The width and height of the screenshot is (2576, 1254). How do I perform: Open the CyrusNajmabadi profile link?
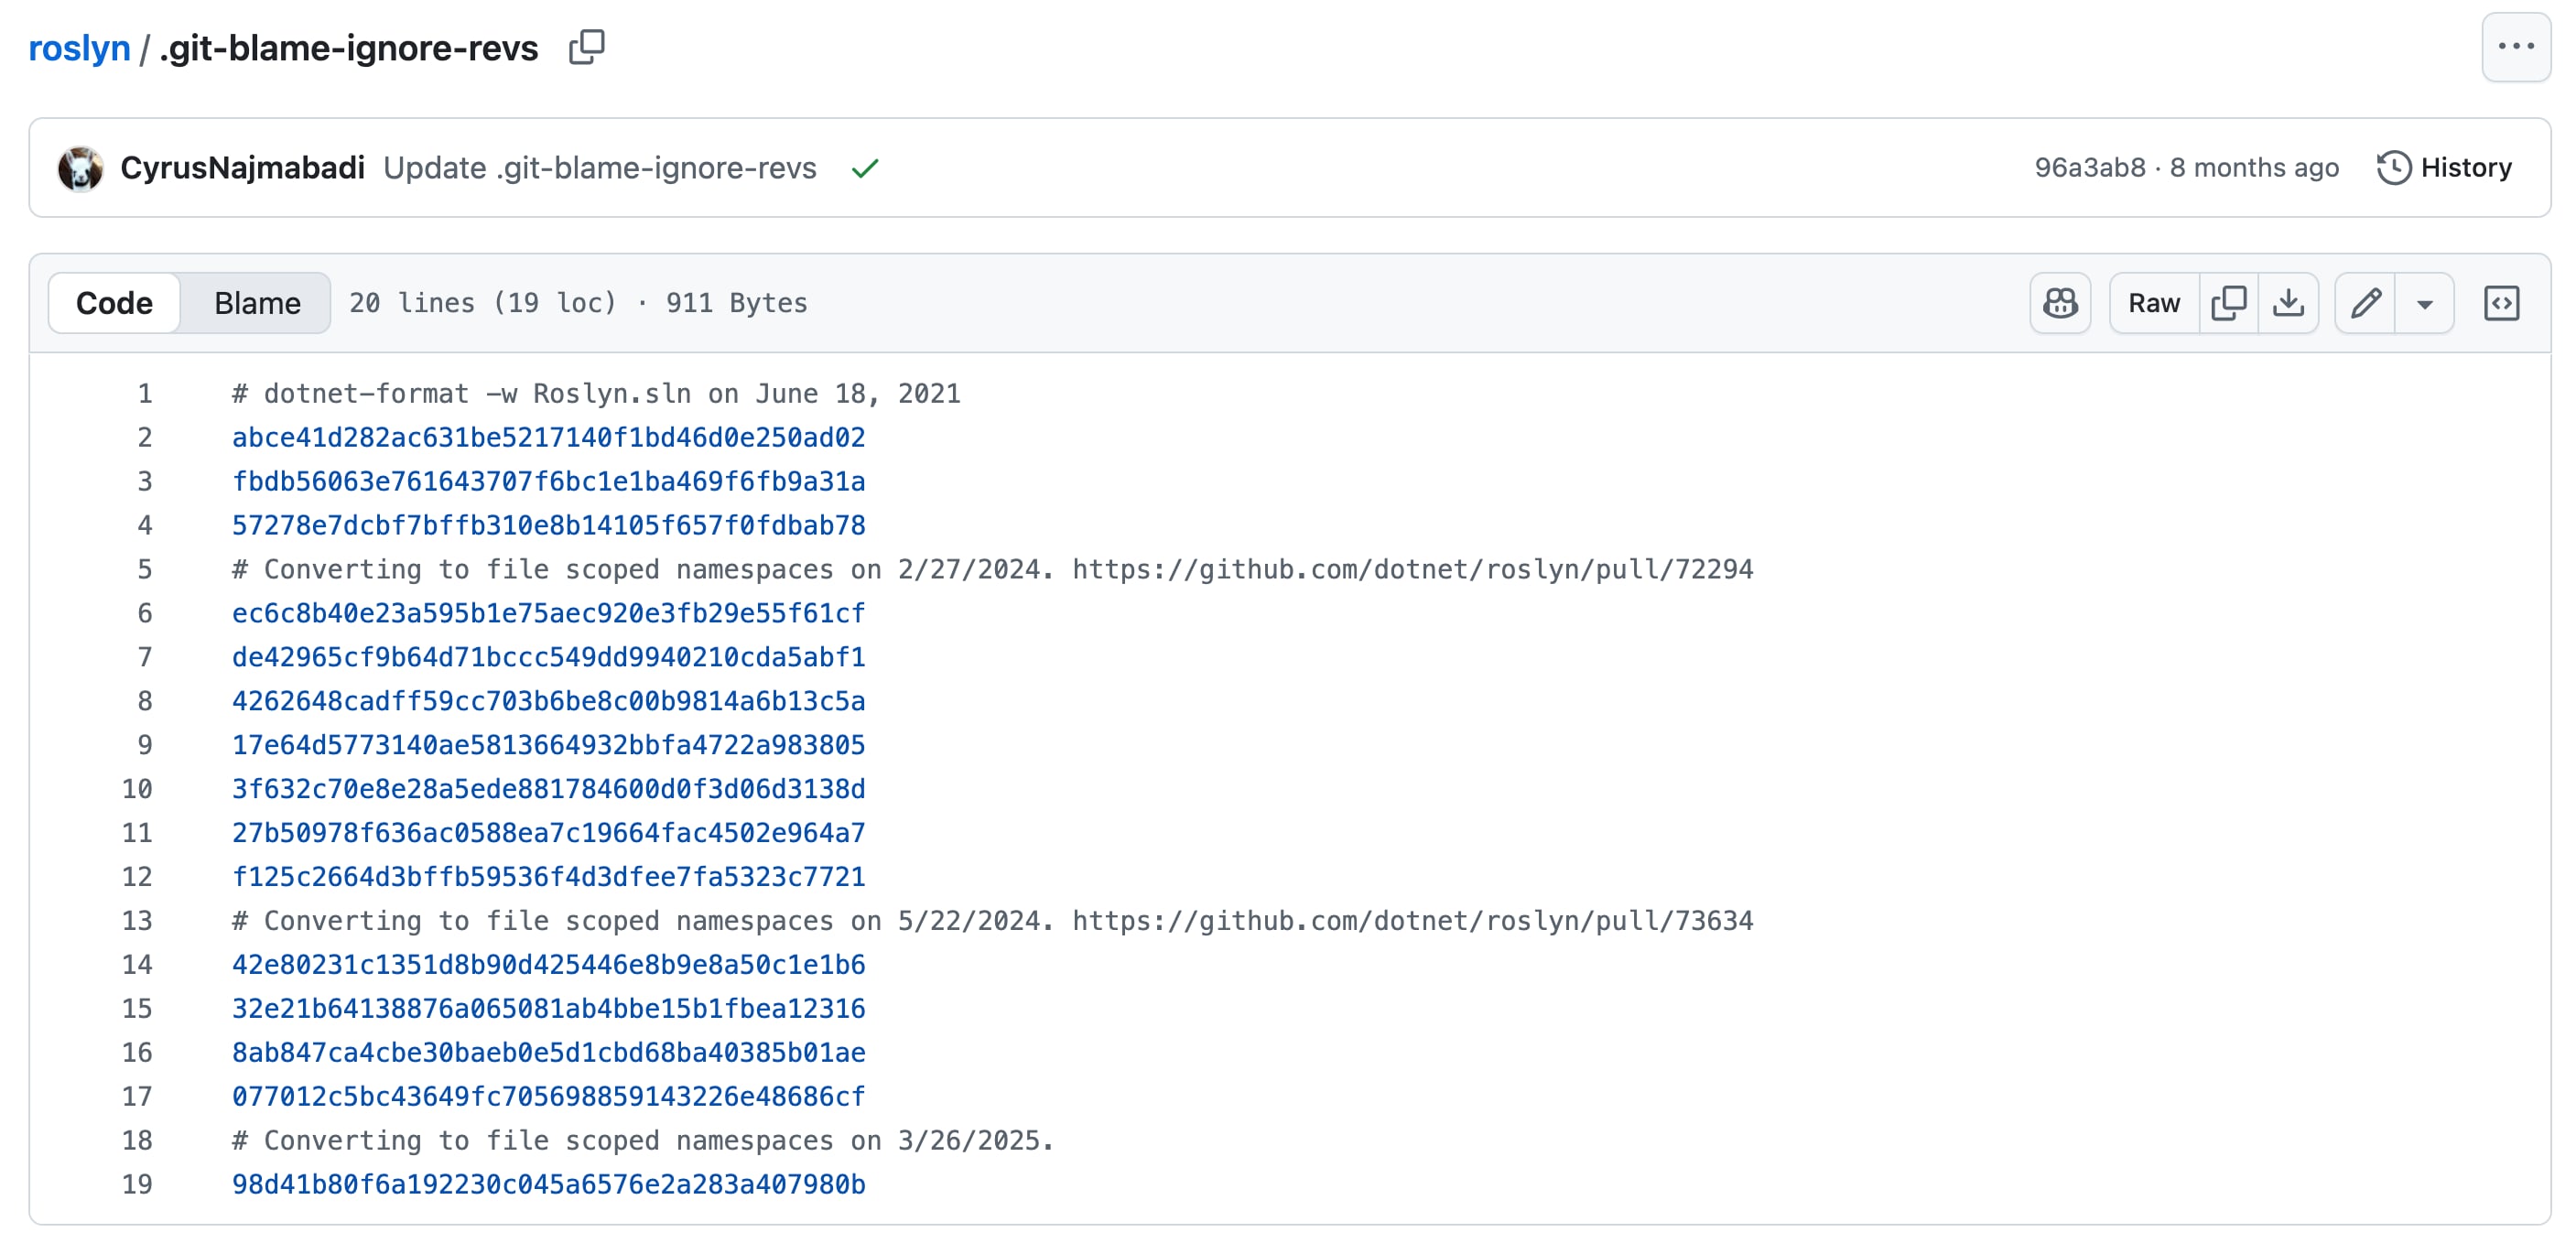coord(242,168)
